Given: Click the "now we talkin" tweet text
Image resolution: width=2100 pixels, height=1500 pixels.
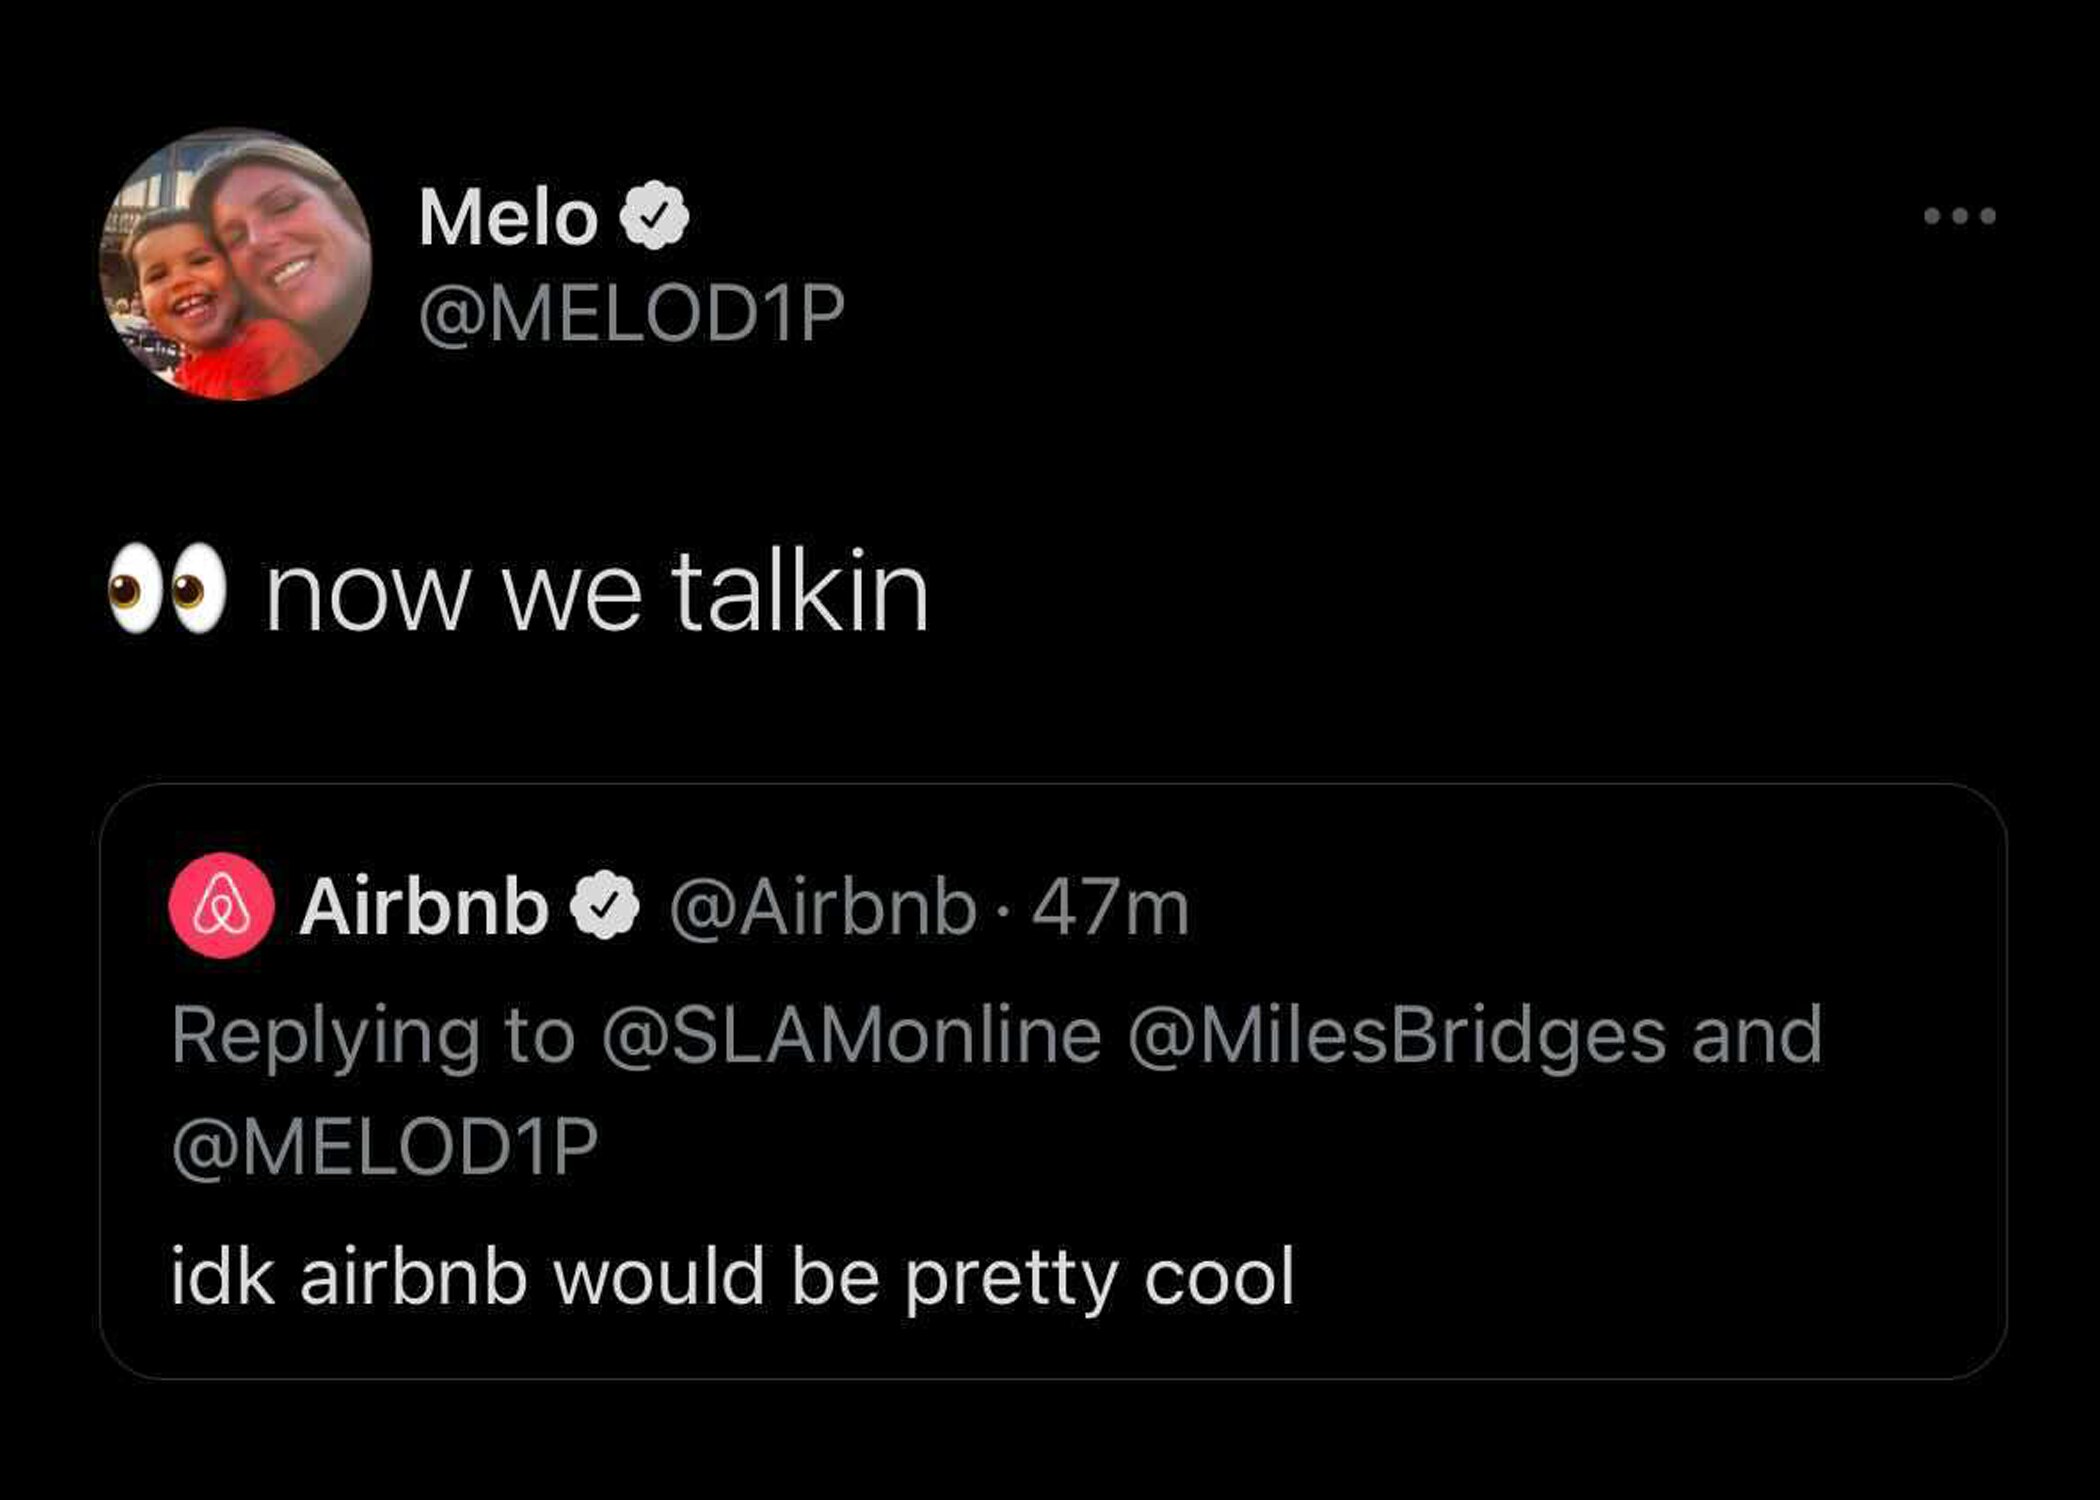Looking at the screenshot, I should point(597,593).
